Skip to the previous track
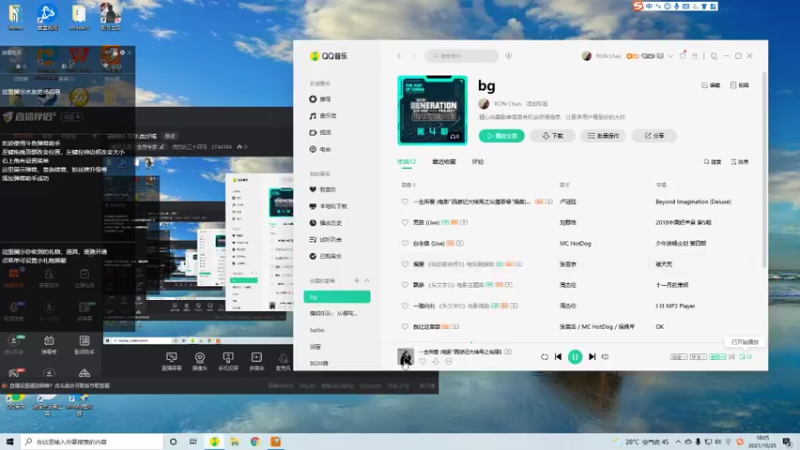This screenshot has height=450, width=800. 558,357
